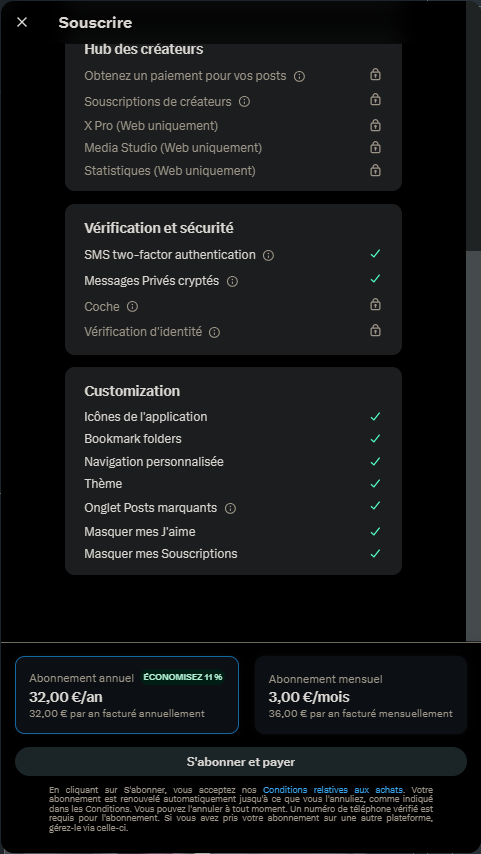This screenshot has height=854, width=481.
Task: Click the checkmark for Icônes de l'application
Action: coord(375,417)
